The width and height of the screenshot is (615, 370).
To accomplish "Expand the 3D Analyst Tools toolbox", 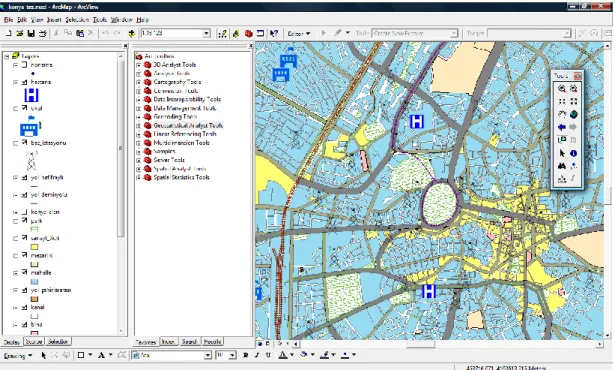I will click(x=138, y=65).
